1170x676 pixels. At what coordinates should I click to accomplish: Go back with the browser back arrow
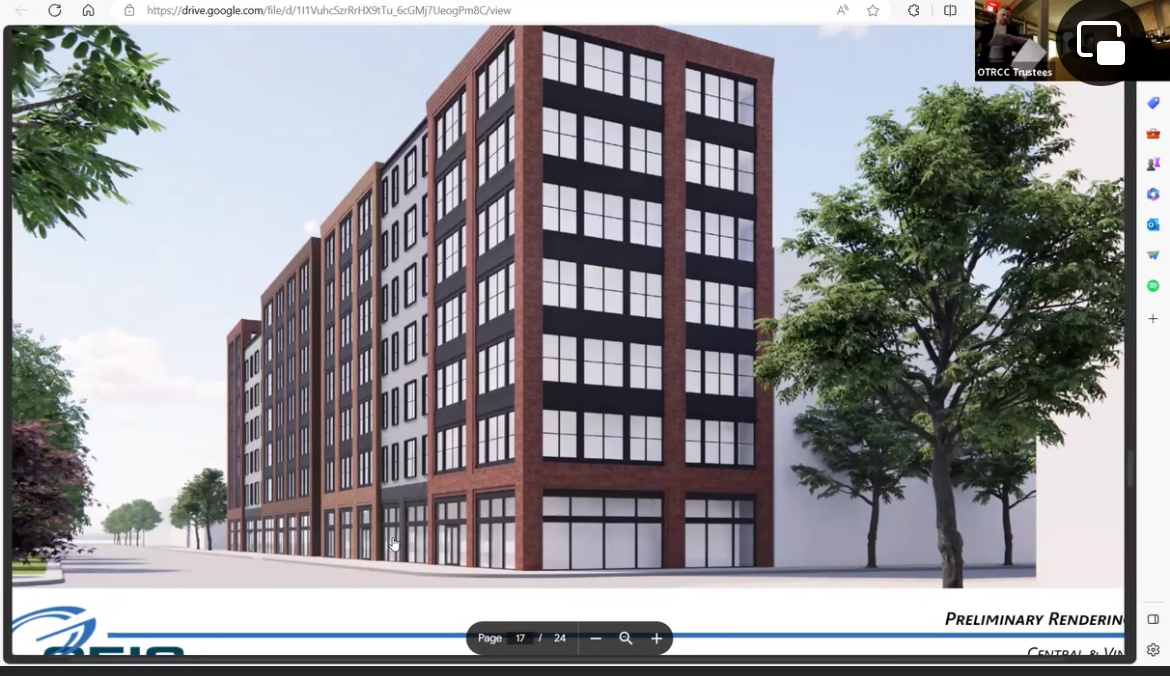click(x=21, y=10)
